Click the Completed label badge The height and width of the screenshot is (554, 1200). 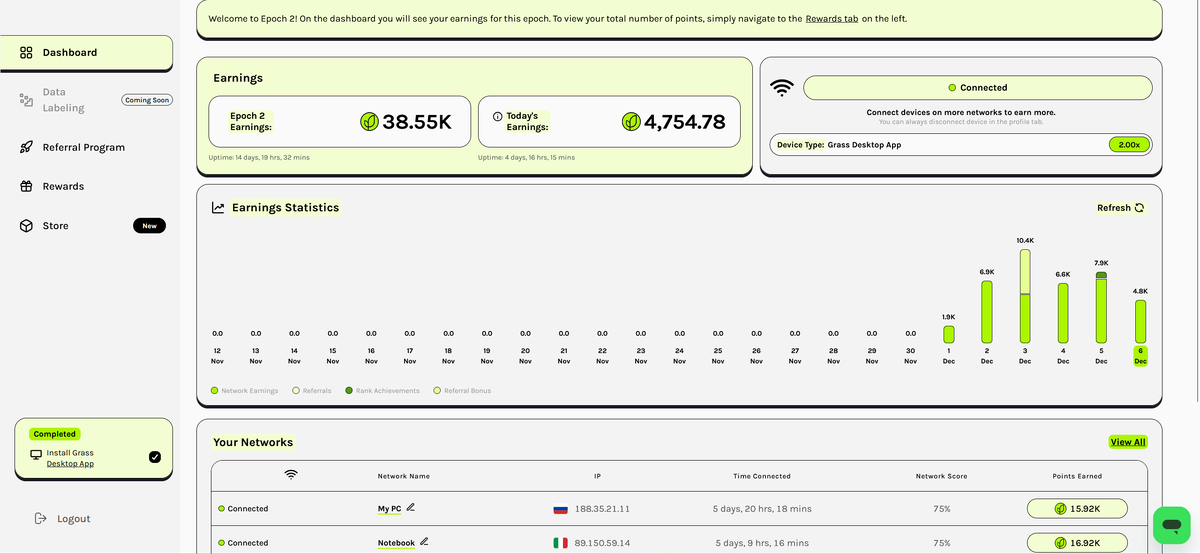[x=55, y=434]
